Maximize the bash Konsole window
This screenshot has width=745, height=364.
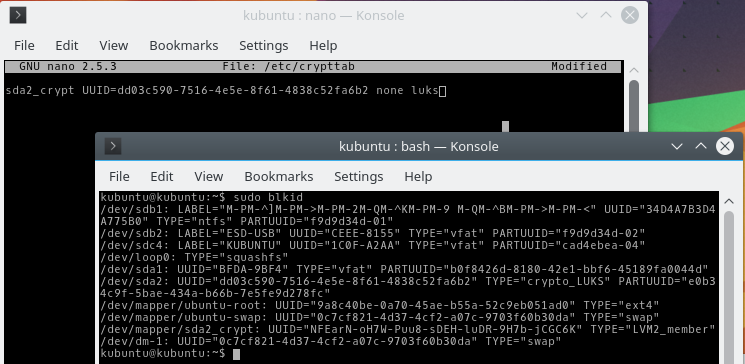(x=701, y=146)
